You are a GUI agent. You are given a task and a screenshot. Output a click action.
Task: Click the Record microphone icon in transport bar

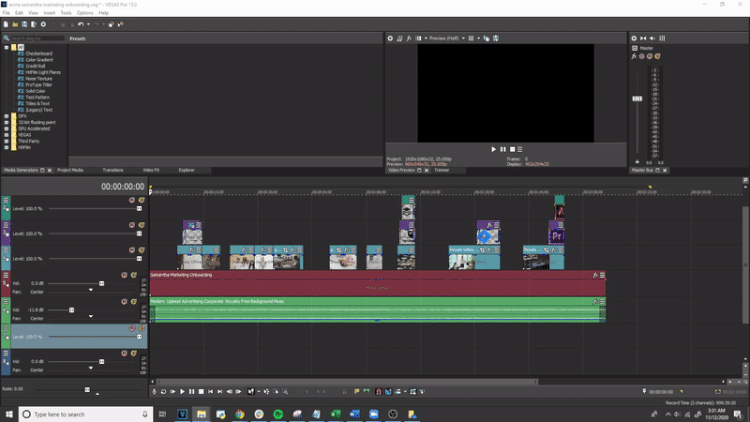154,392
